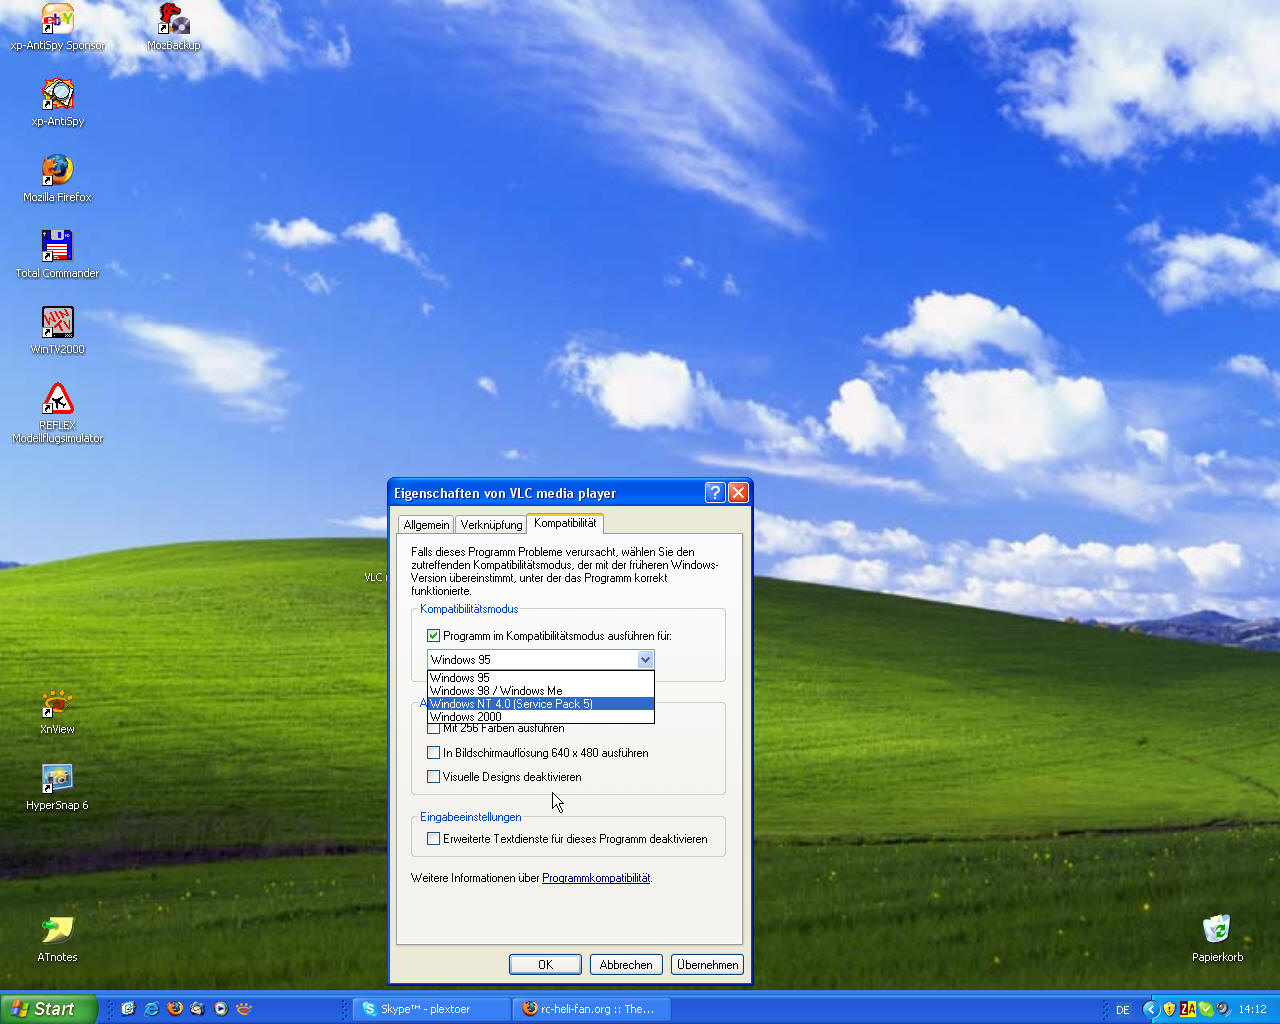
Task: Uncheck the compatibility mode checkbox
Action: [x=434, y=636]
